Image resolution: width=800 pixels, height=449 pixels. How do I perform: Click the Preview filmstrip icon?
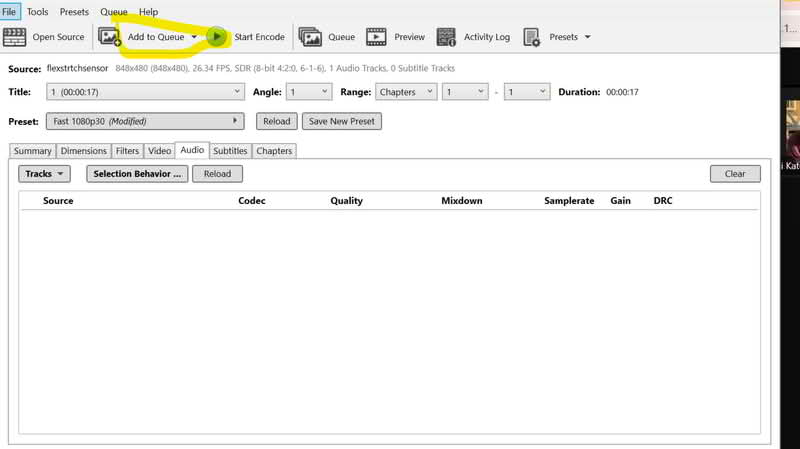click(x=376, y=37)
